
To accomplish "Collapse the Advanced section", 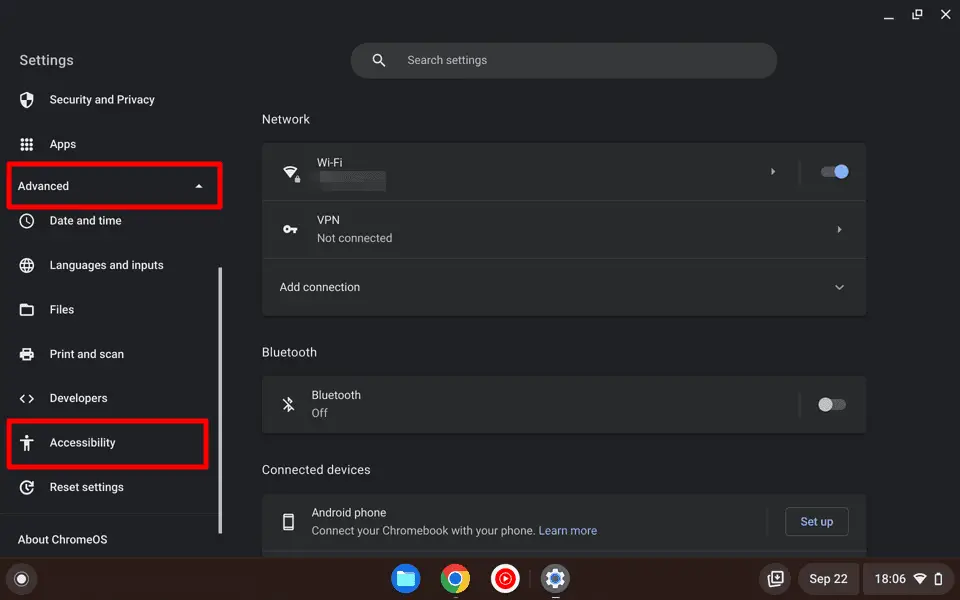I will 114,185.
